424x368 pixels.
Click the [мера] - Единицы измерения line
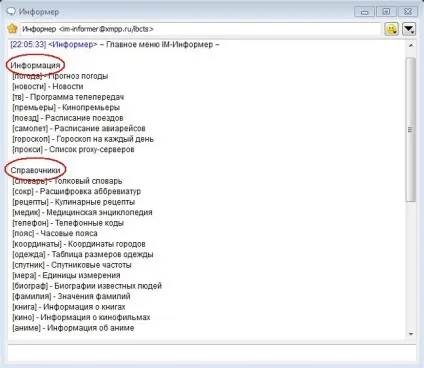[66, 275]
